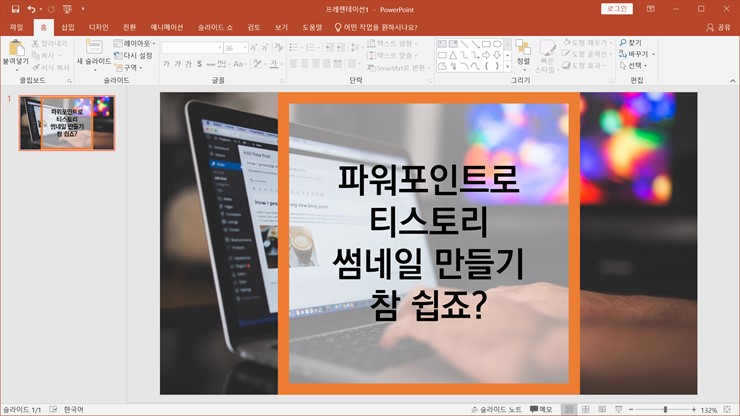Click the '어떤 작업을 원하시나요?' search box
740x416 pixels.
click(376, 27)
